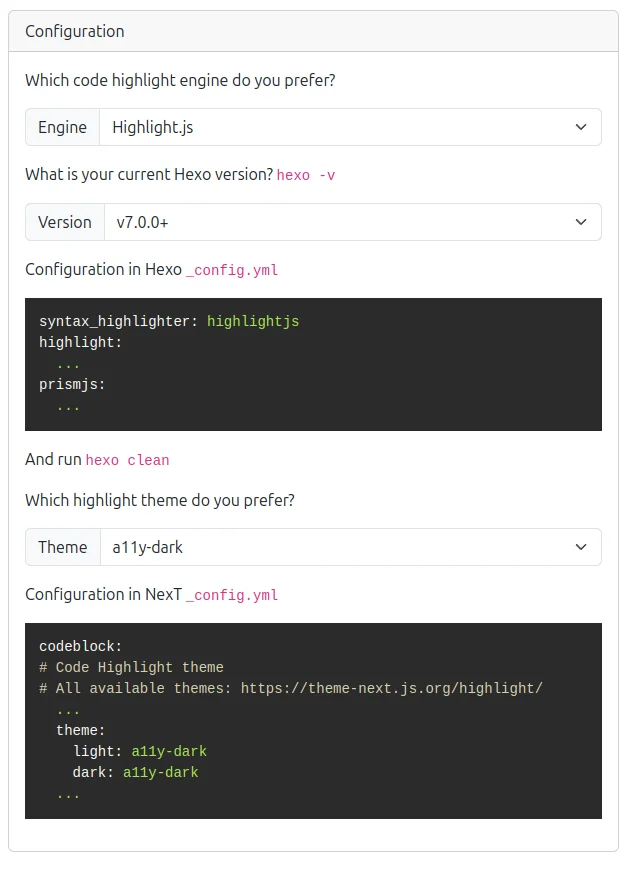Click the 'highlight:' code line

coord(80,343)
